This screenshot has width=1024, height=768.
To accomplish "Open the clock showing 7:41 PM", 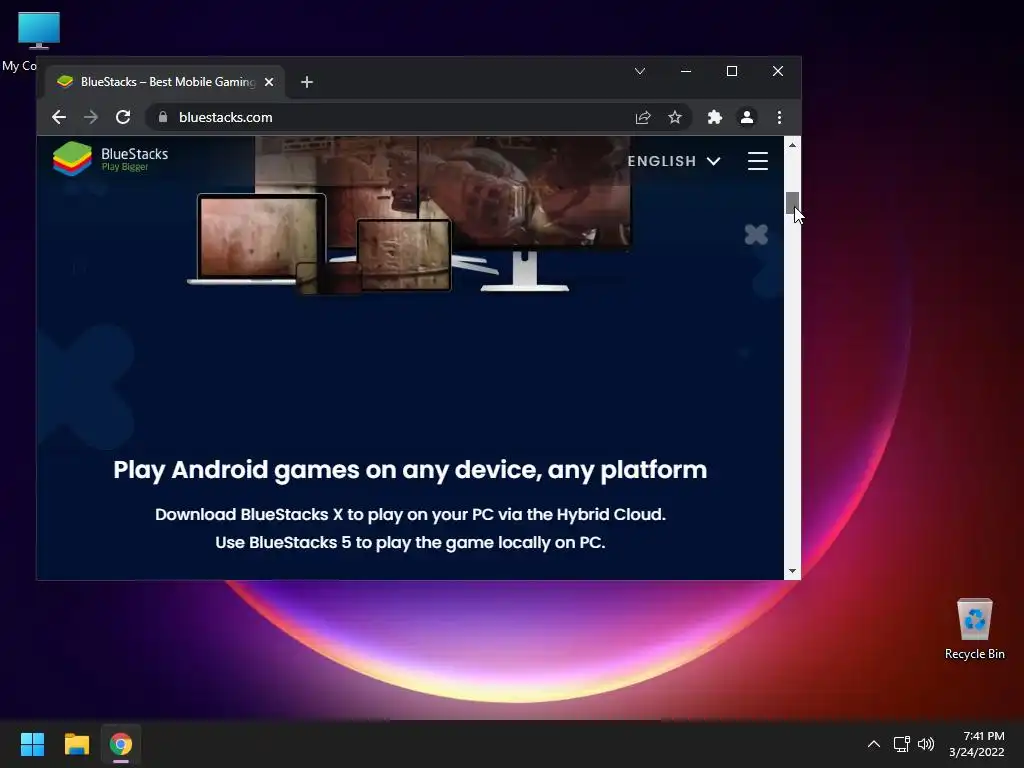I will pos(977,744).
